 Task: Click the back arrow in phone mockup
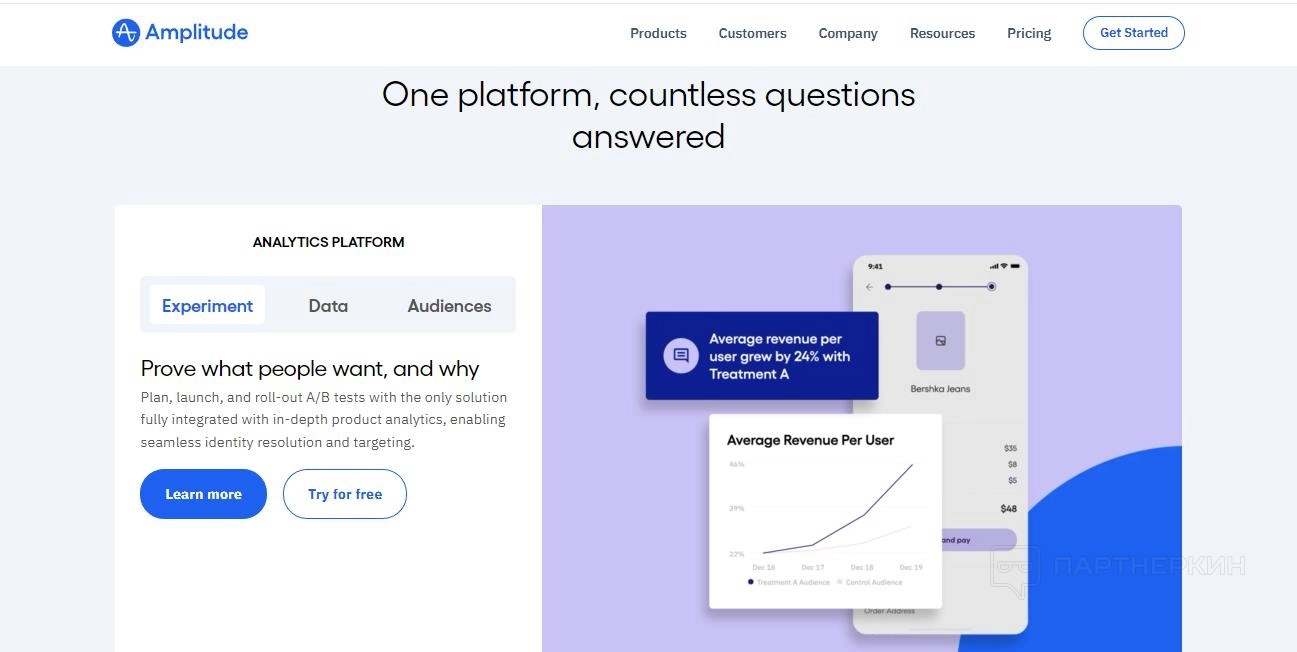pyautogui.click(x=869, y=287)
